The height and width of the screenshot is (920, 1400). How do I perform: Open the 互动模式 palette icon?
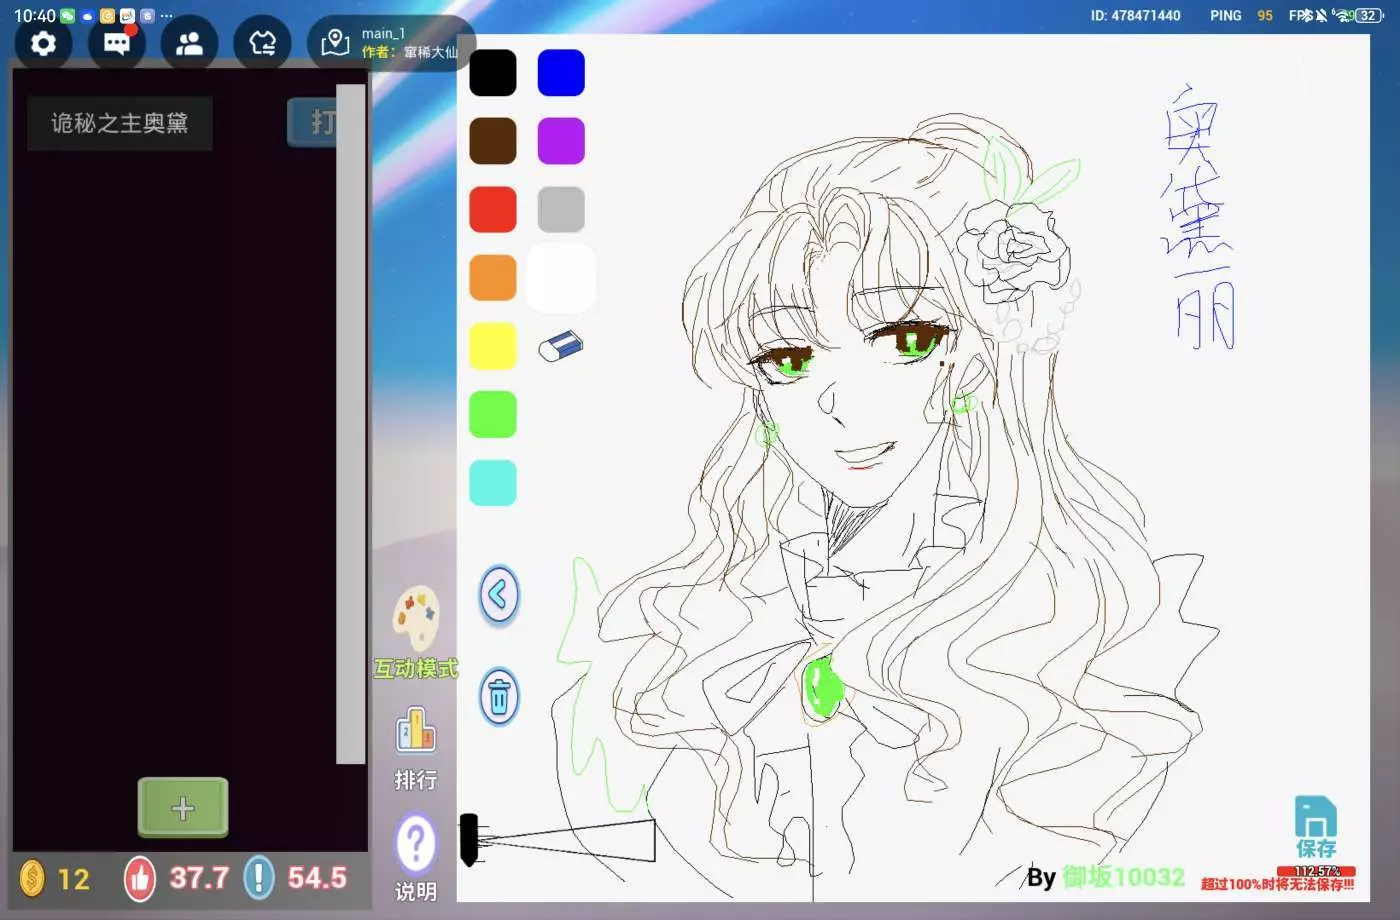tap(416, 632)
